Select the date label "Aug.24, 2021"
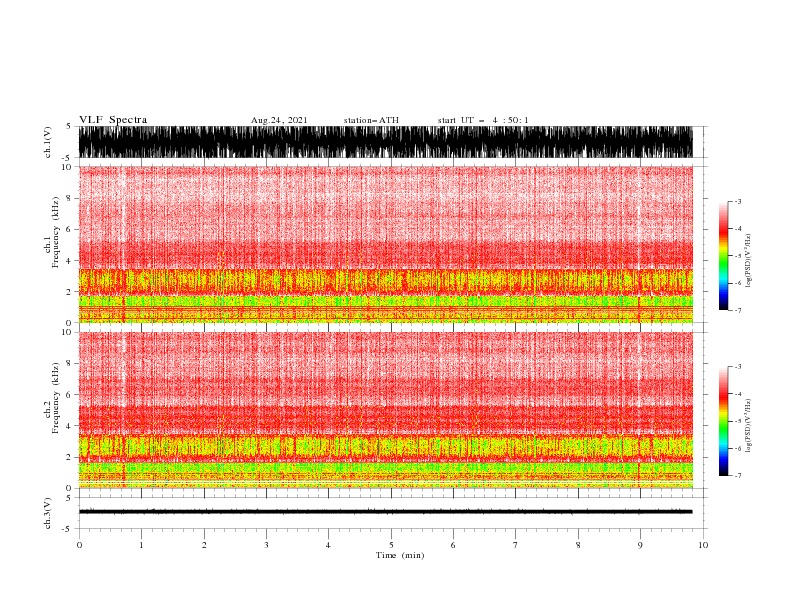The height and width of the screenshot is (612, 792). pyautogui.click(x=279, y=120)
